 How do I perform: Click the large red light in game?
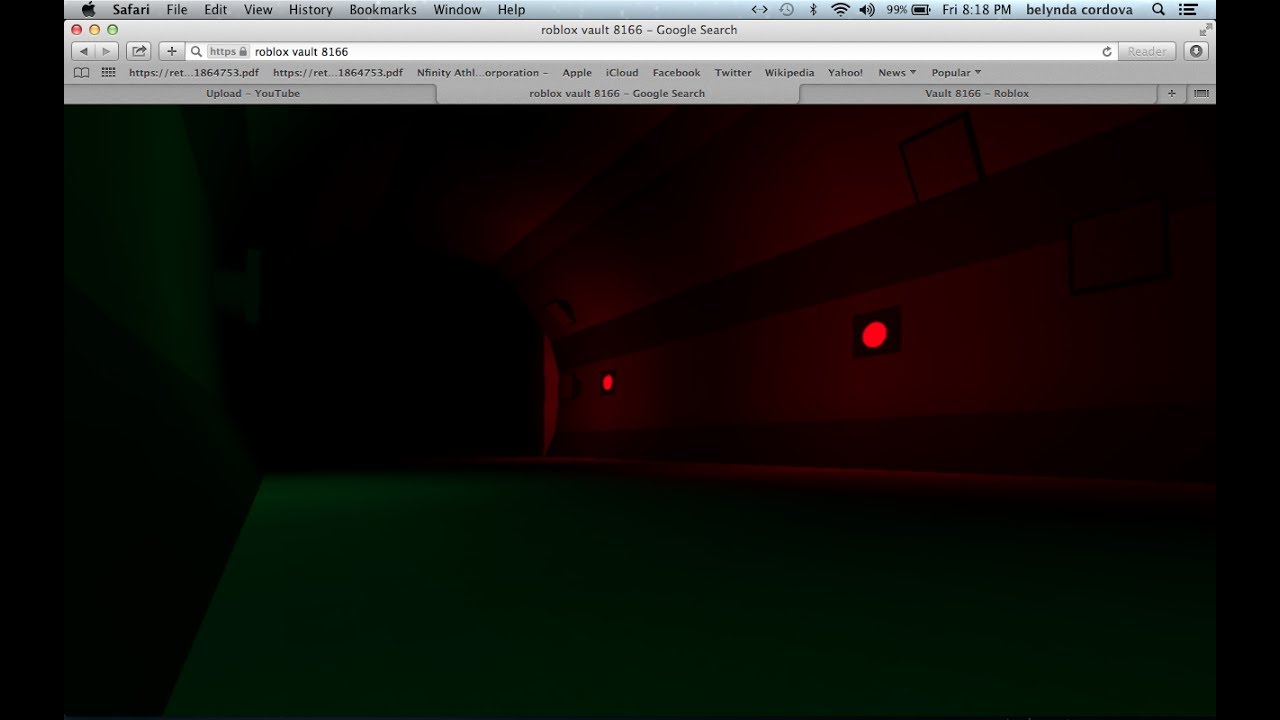874,335
